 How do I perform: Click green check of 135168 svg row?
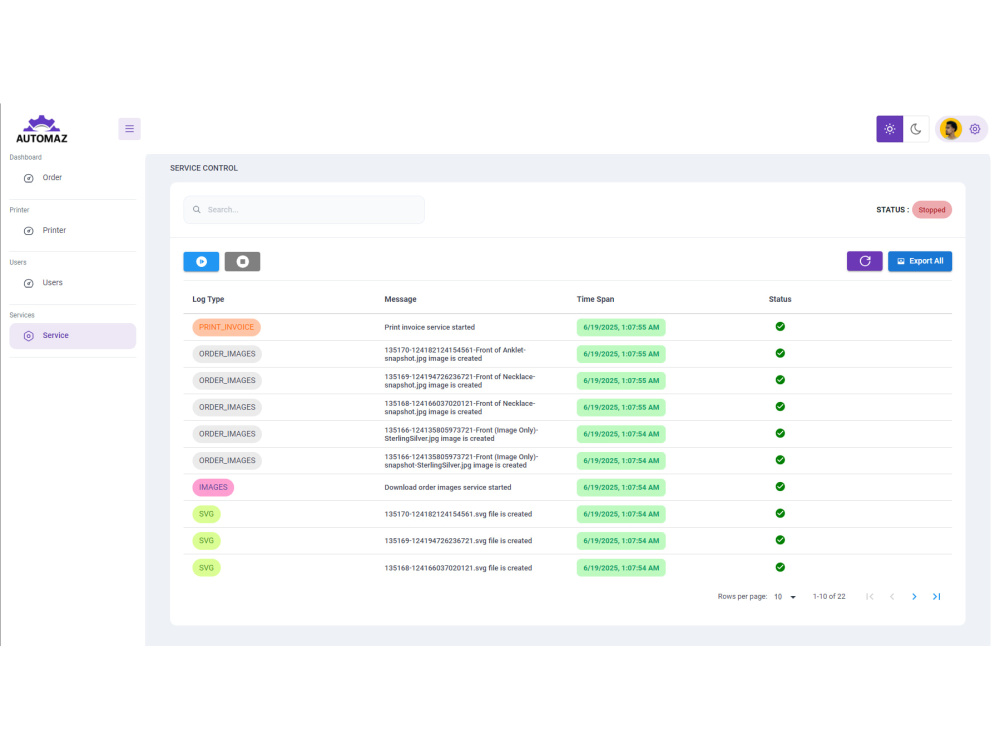(780, 567)
